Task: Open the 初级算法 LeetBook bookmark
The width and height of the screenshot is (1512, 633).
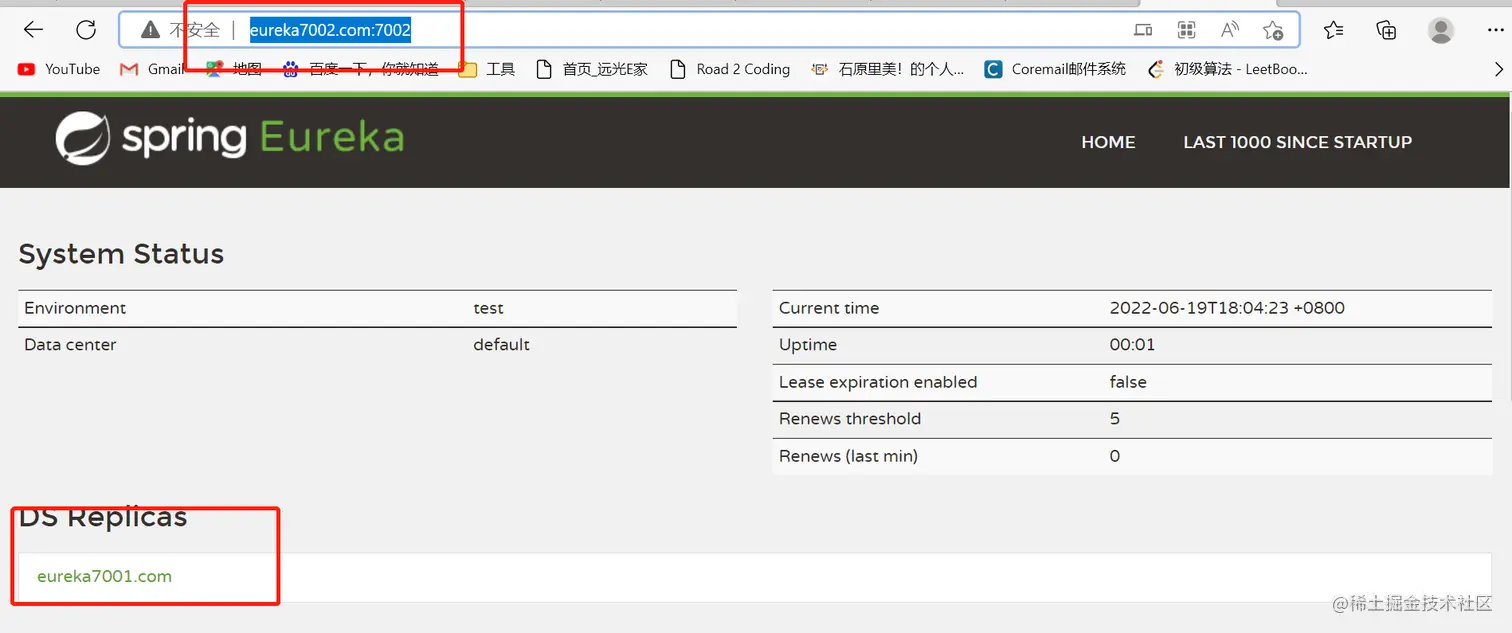Action: click(1227, 69)
